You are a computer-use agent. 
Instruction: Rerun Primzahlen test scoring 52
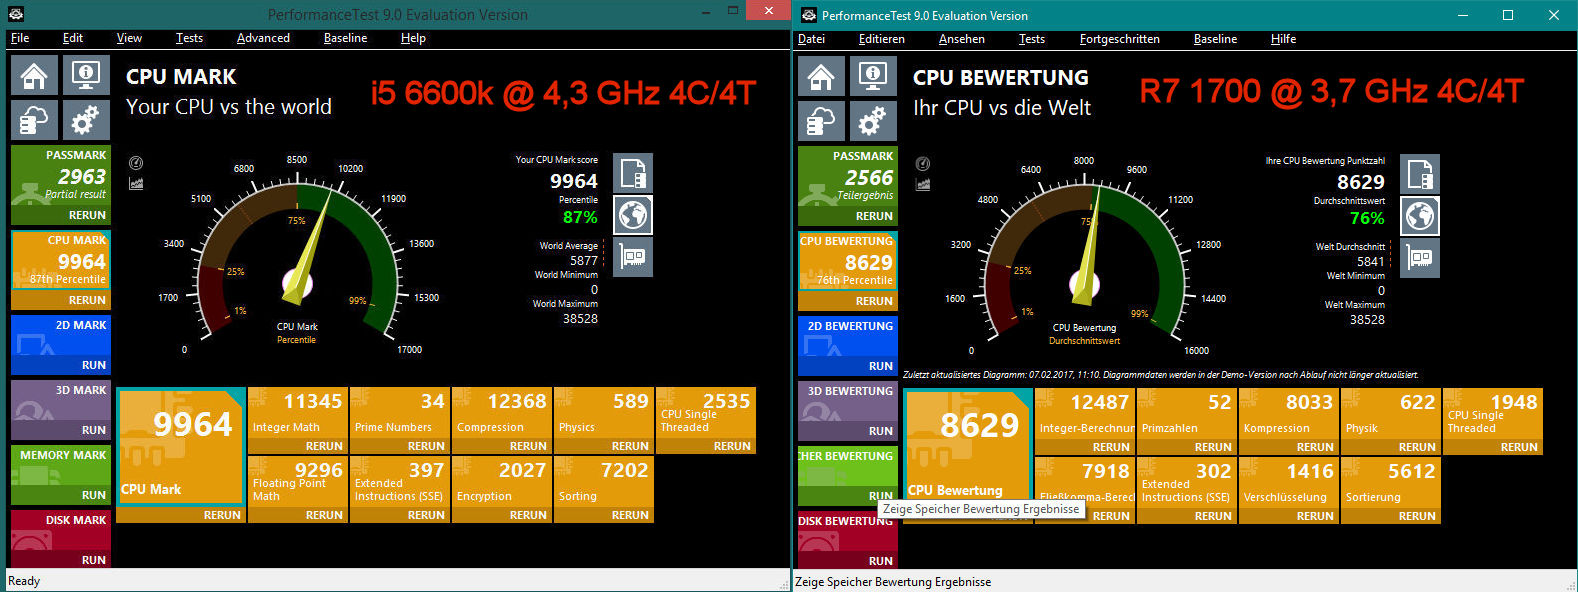tap(1213, 447)
